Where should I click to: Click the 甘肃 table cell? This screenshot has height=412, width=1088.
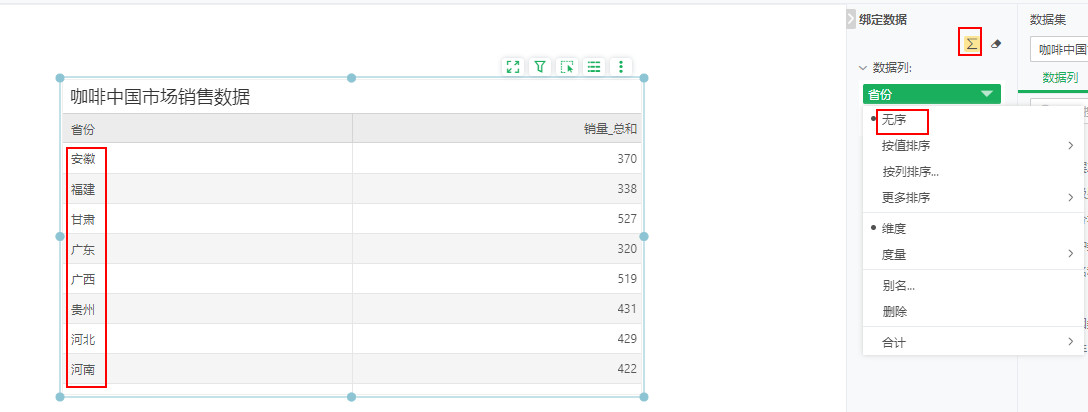click(x=84, y=219)
